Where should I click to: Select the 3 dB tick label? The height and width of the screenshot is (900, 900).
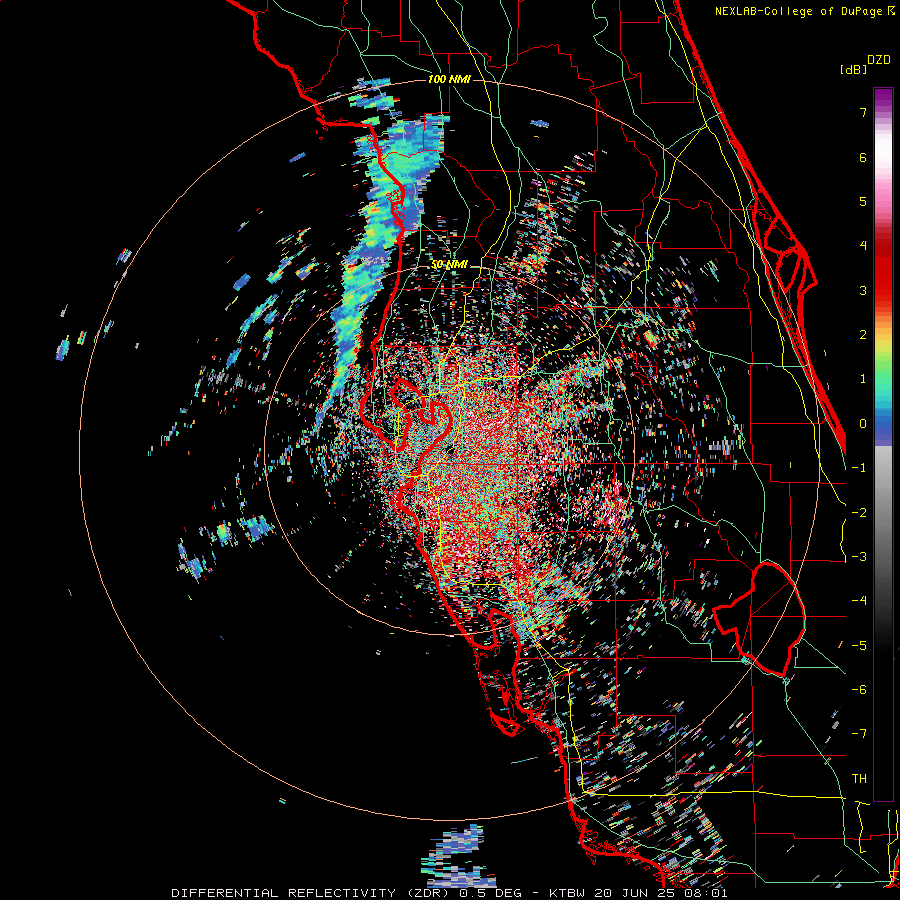tap(863, 290)
